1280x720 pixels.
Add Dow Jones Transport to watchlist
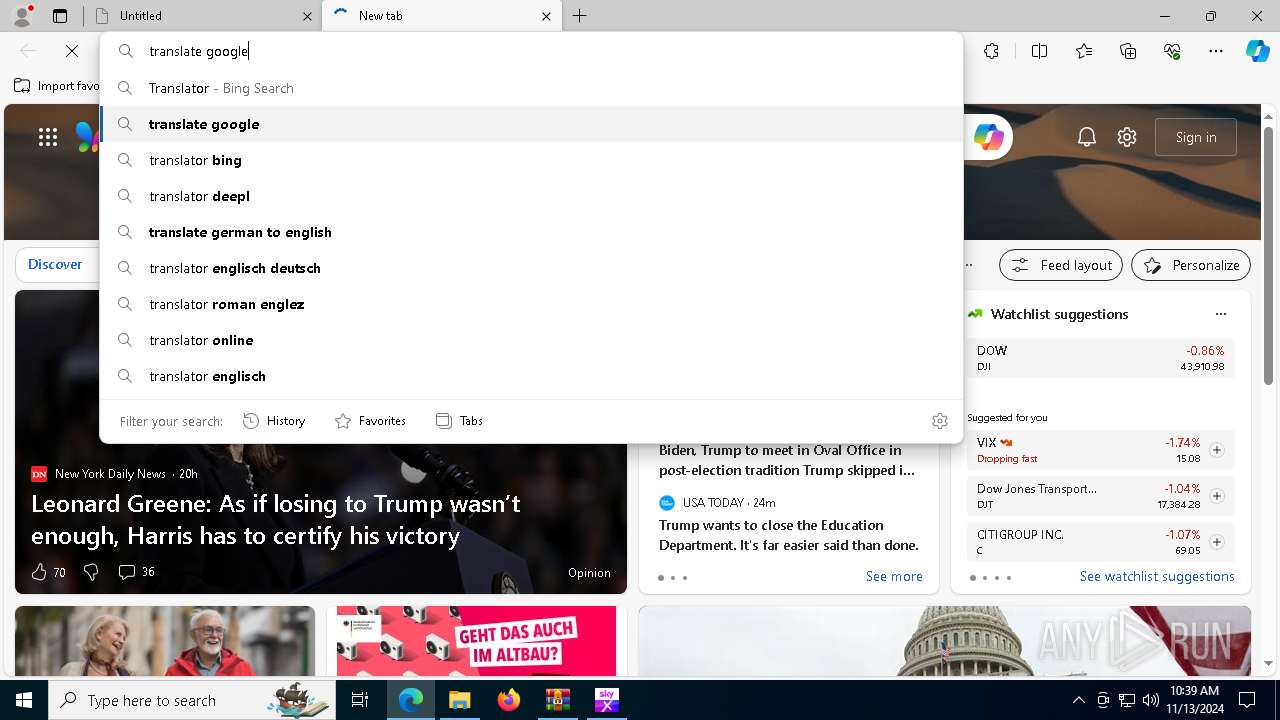(x=1216, y=496)
